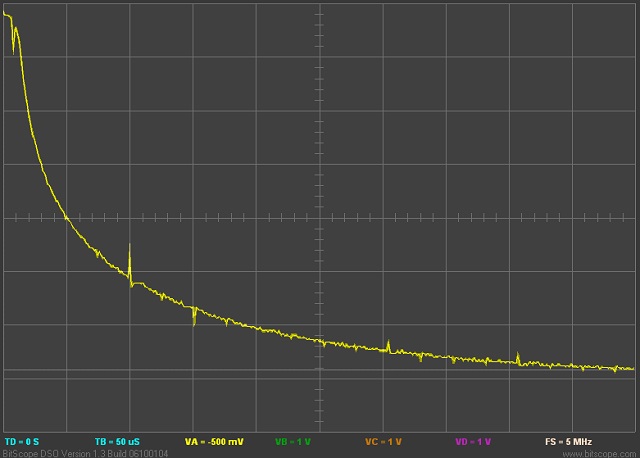Image resolution: width=640 pixels, height=458 pixels.
Task: Click the TB = 50 uS timebase readout
Action: pyautogui.click(x=117, y=442)
